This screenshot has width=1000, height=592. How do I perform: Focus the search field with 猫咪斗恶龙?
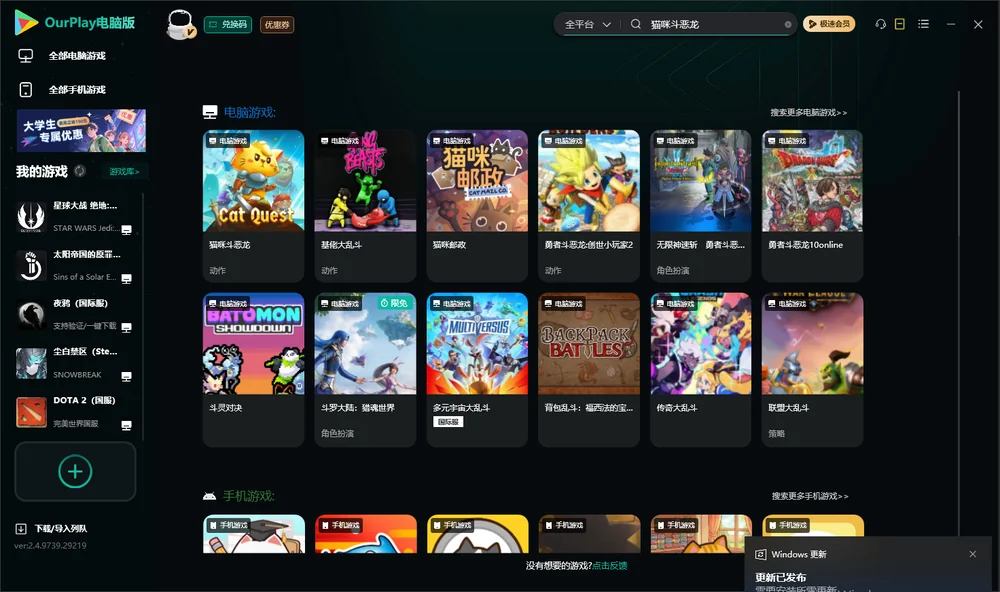click(x=714, y=24)
